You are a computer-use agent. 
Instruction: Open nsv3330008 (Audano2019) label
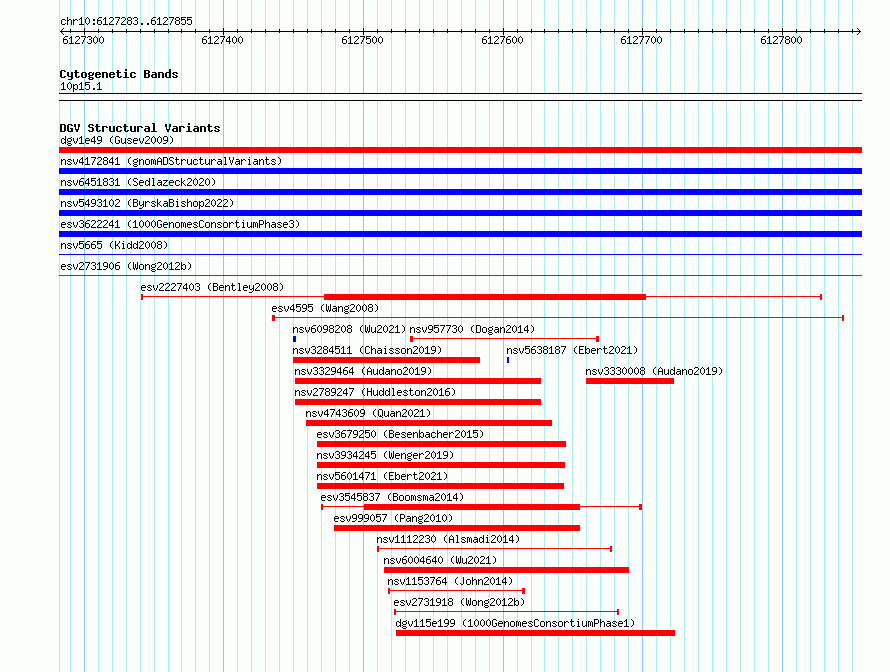click(654, 371)
